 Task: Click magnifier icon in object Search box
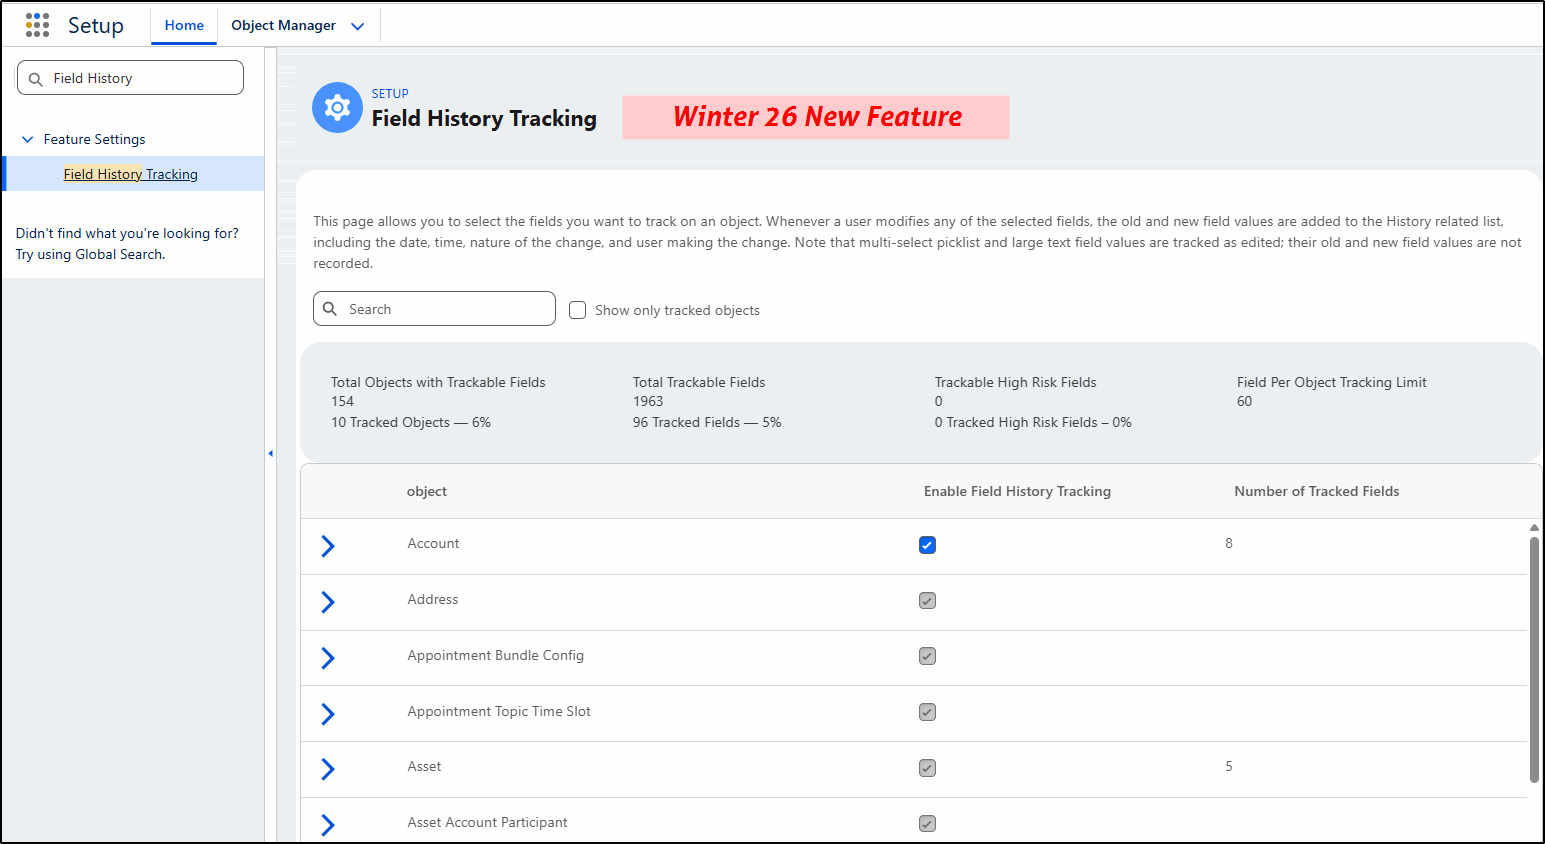coord(330,309)
